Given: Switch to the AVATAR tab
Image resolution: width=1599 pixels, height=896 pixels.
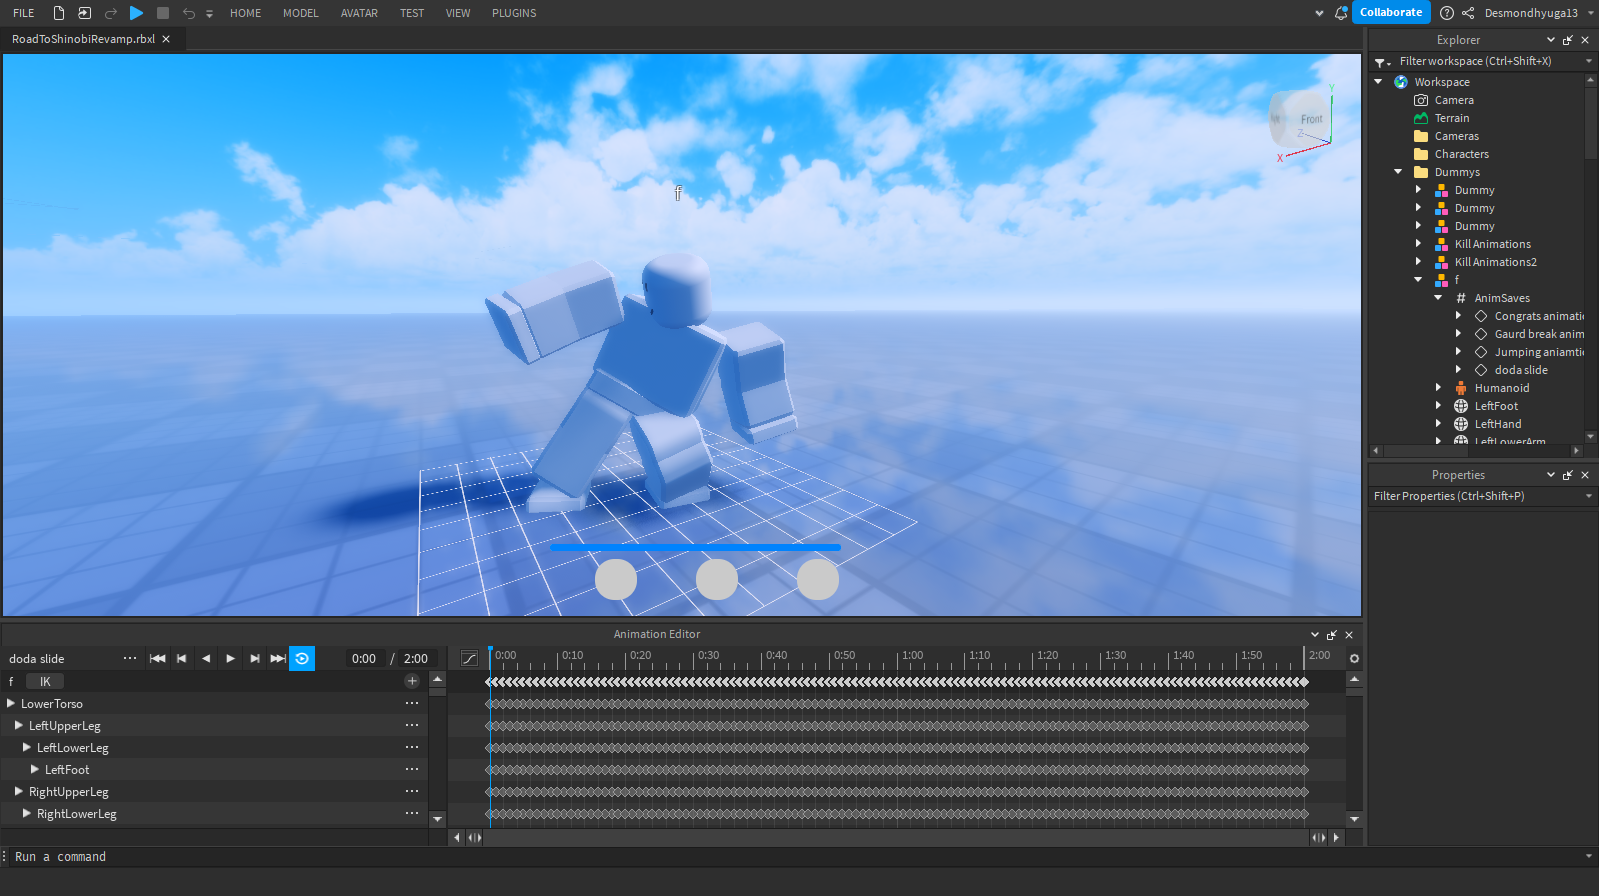Looking at the screenshot, I should [x=359, y=13].
